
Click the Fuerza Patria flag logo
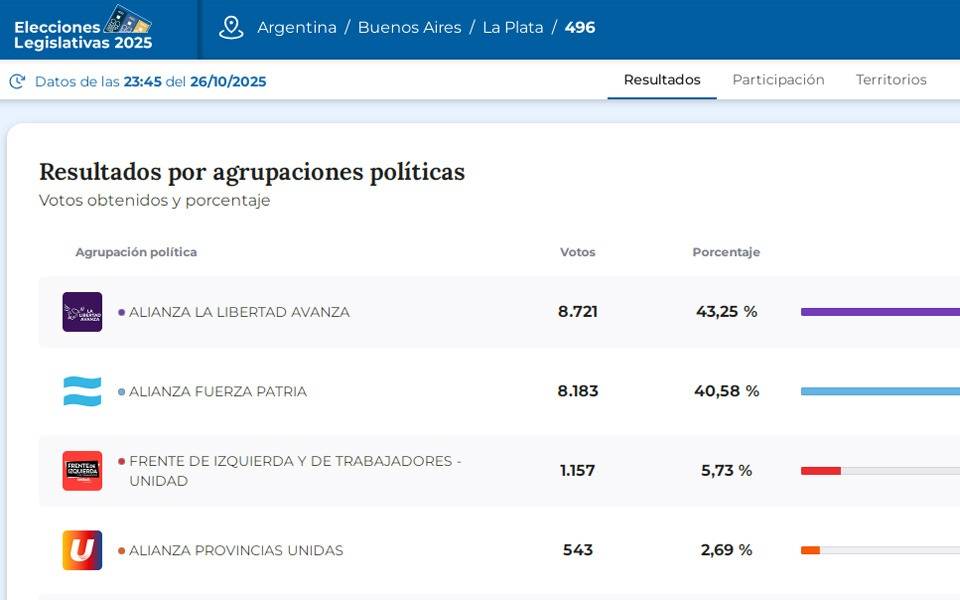click(x=82, y=391)
